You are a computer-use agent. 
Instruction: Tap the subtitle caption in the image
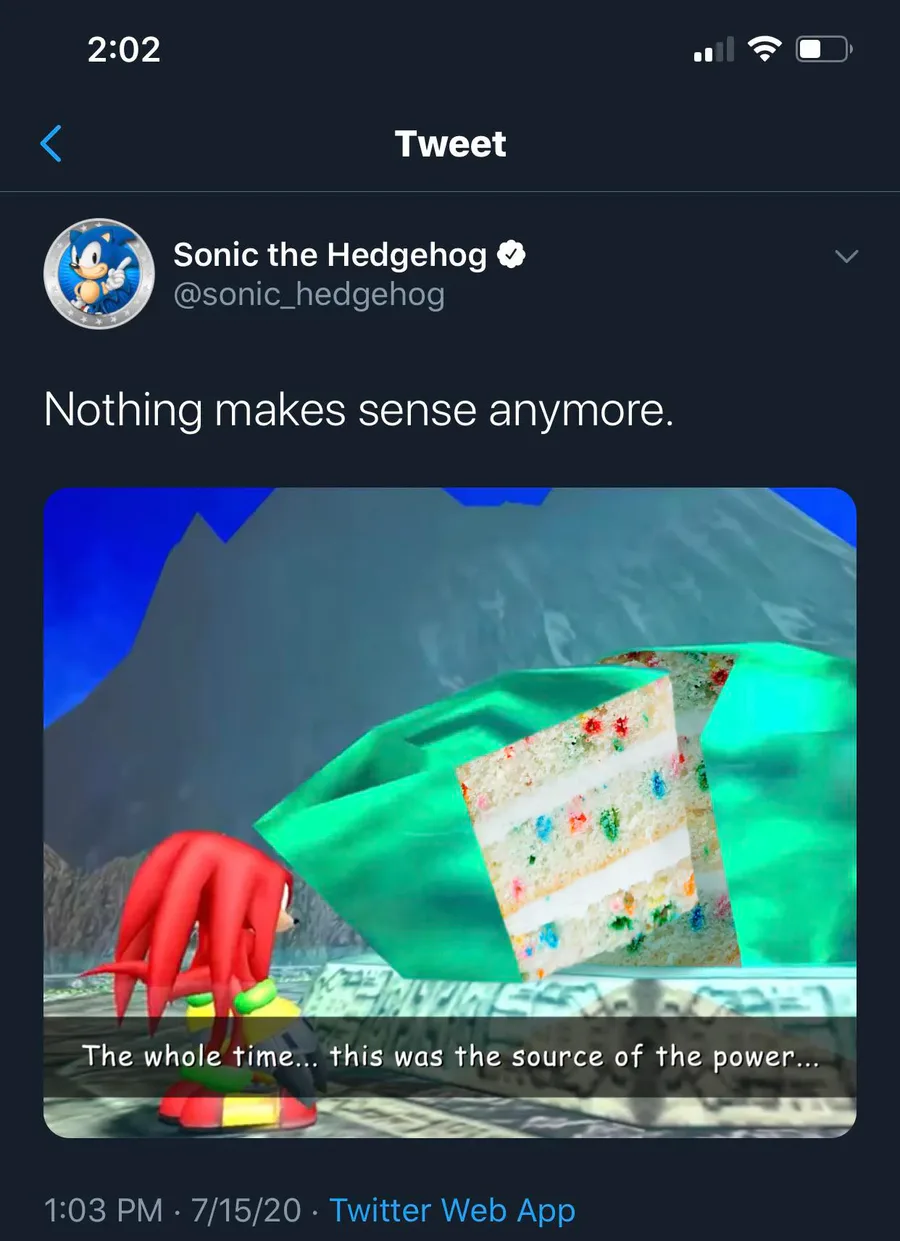pyautogui.click(x=450, y=1056)
